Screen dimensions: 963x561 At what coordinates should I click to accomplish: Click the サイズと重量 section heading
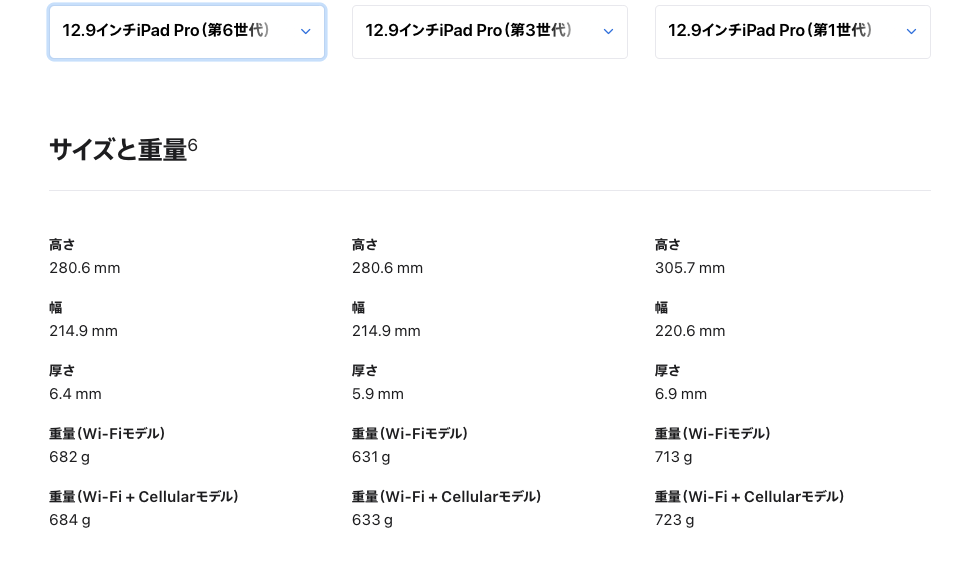[118, 150]
